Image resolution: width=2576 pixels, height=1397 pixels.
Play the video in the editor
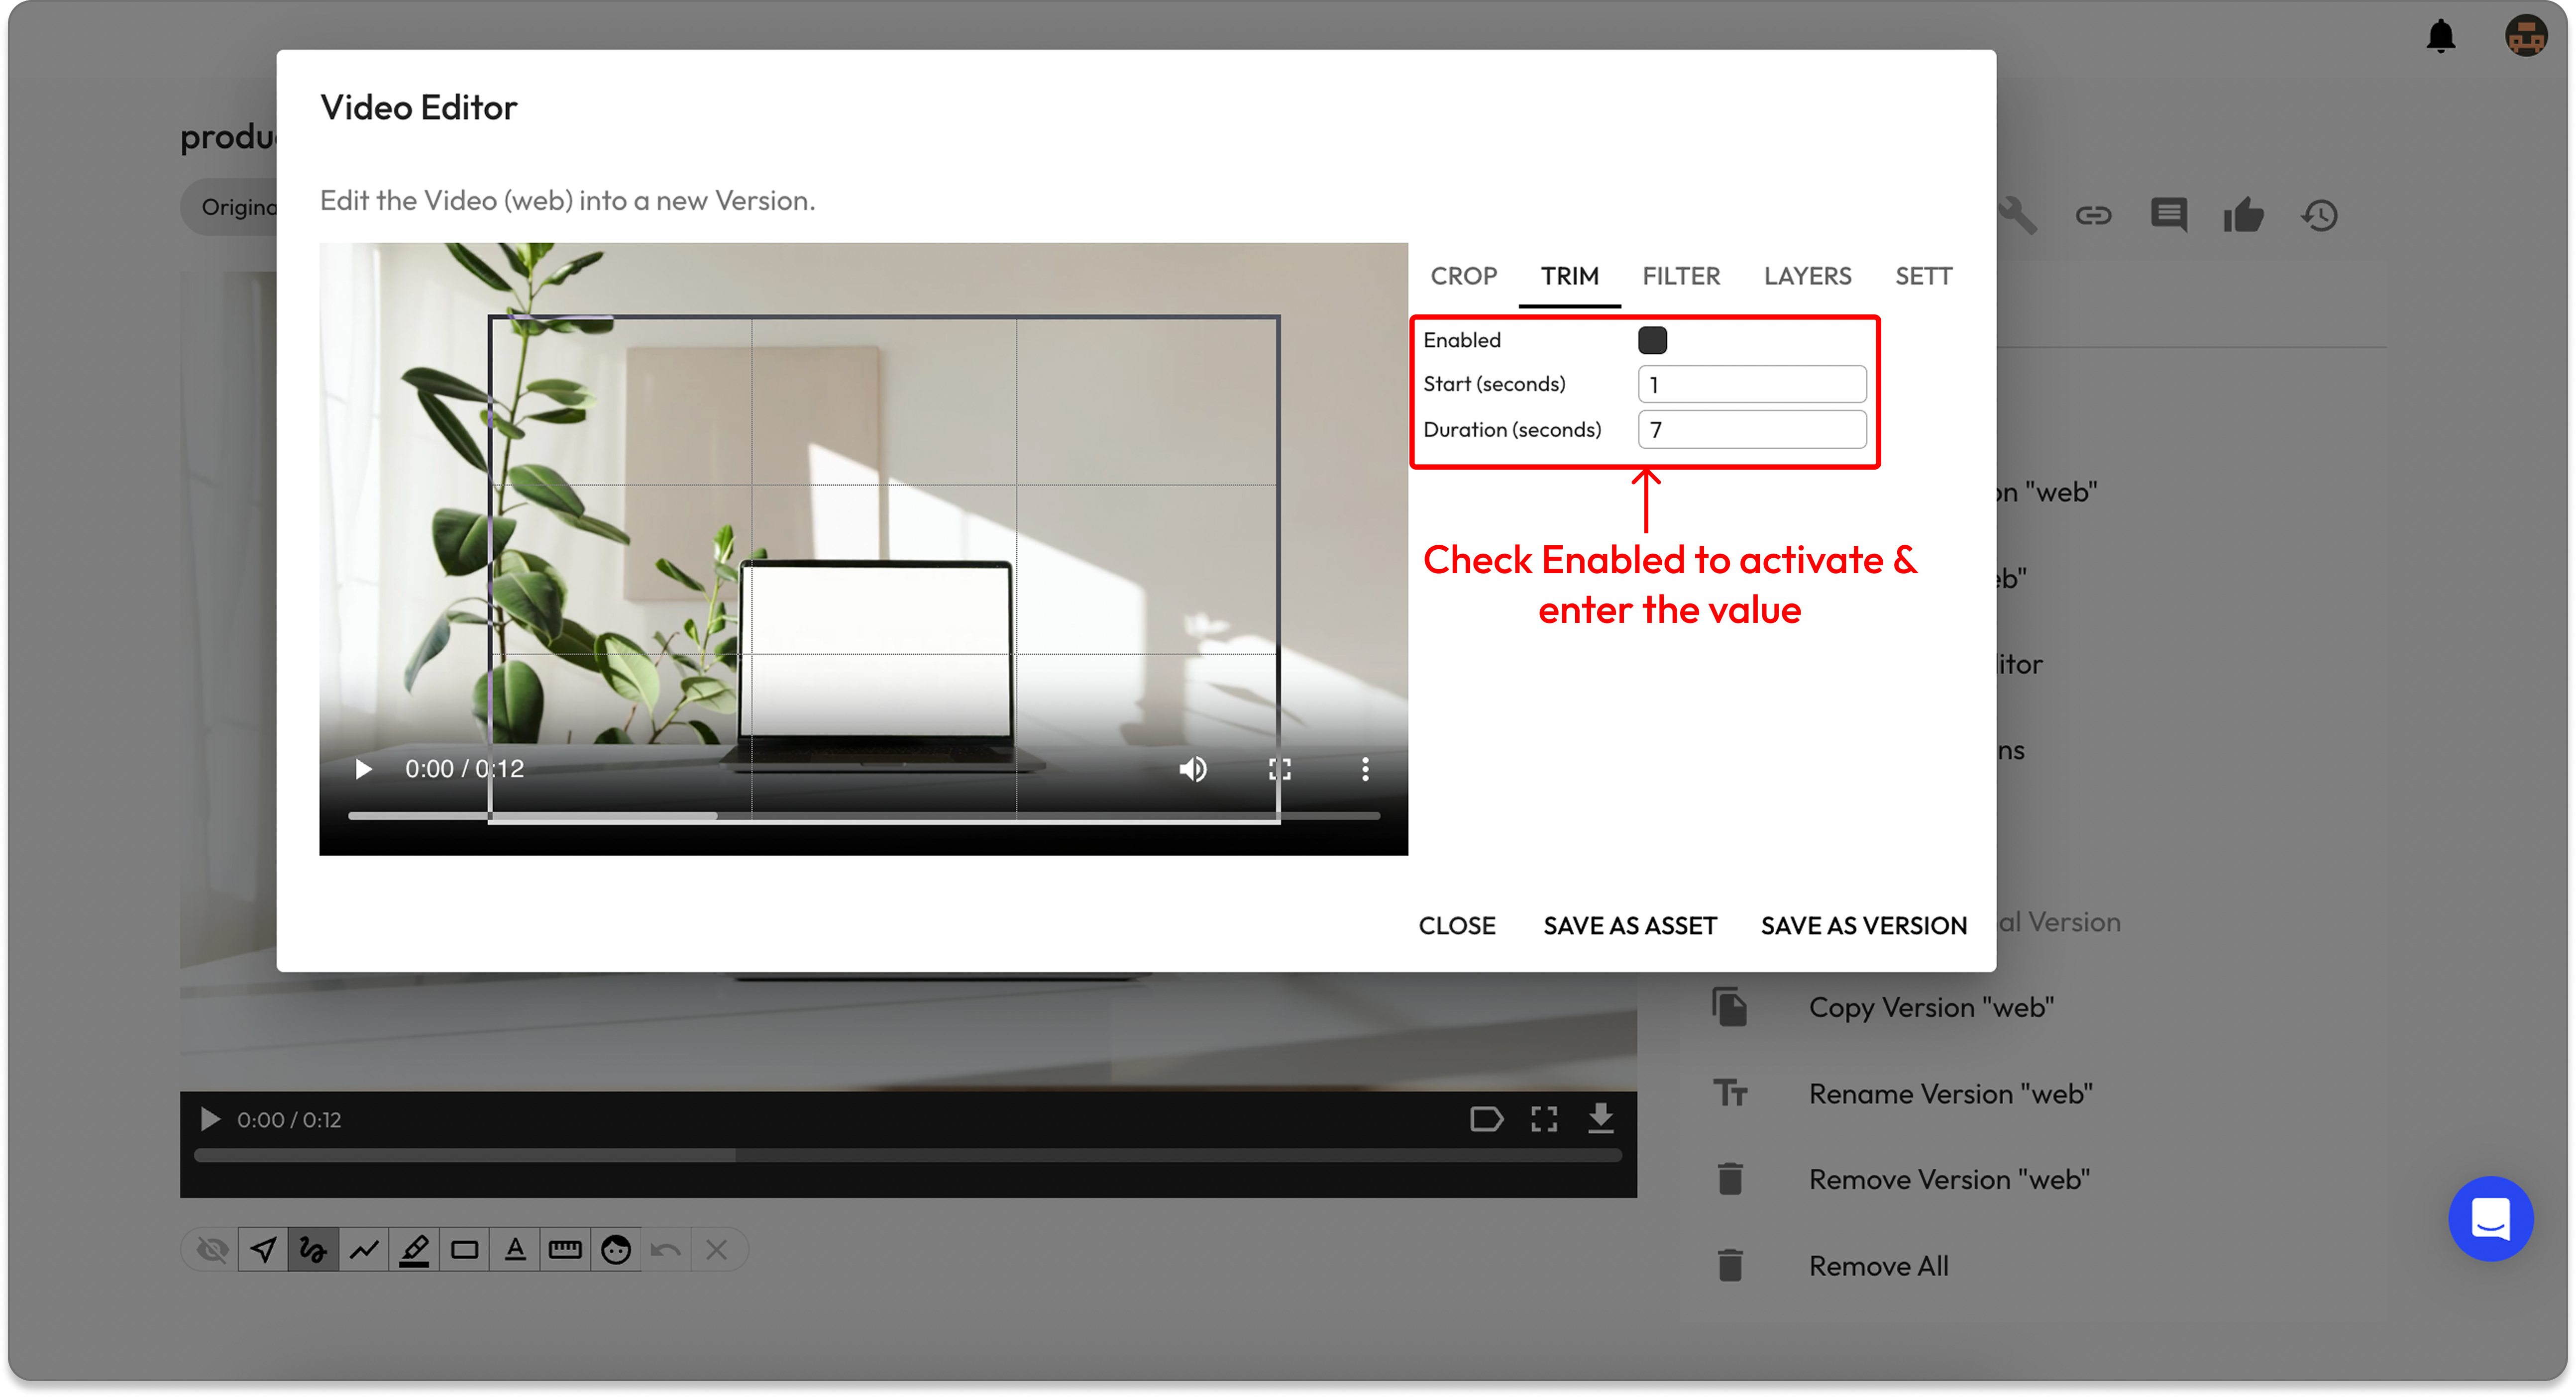point(363,769)
